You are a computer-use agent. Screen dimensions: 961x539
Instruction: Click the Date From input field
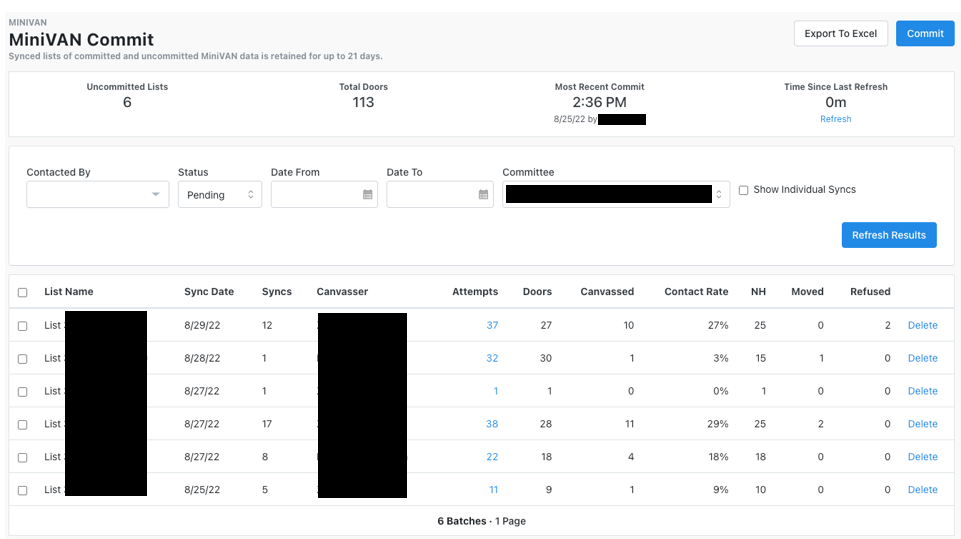click(x=324, y=194)
